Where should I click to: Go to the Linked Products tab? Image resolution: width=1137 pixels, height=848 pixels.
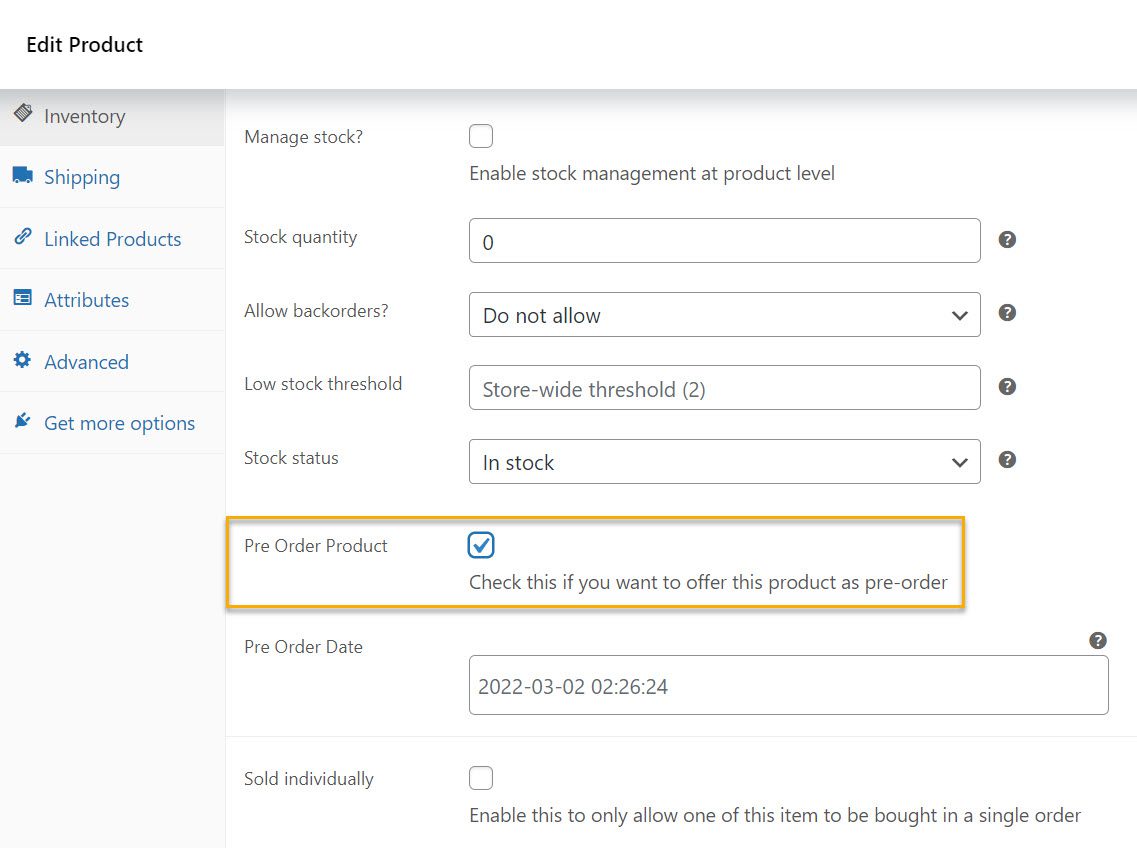[x=112, y=239]
